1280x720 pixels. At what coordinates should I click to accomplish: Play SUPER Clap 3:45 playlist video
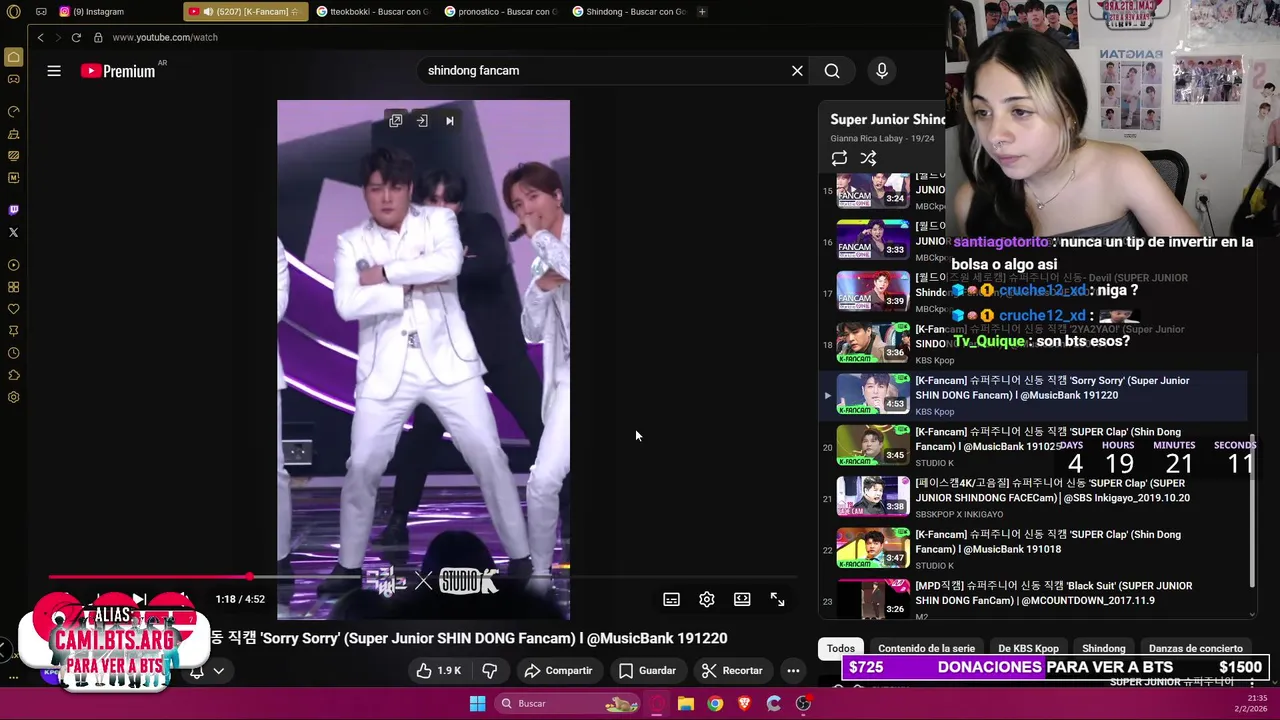pyautogui.click(x=873, y=445)
